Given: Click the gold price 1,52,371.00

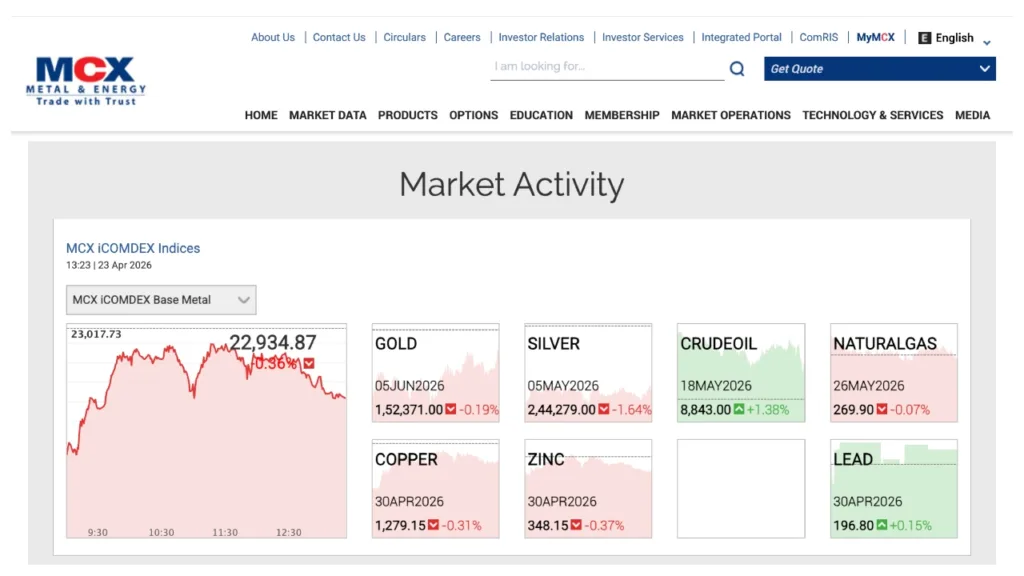Looking at the screenshot, I should (x=409, y=409).
